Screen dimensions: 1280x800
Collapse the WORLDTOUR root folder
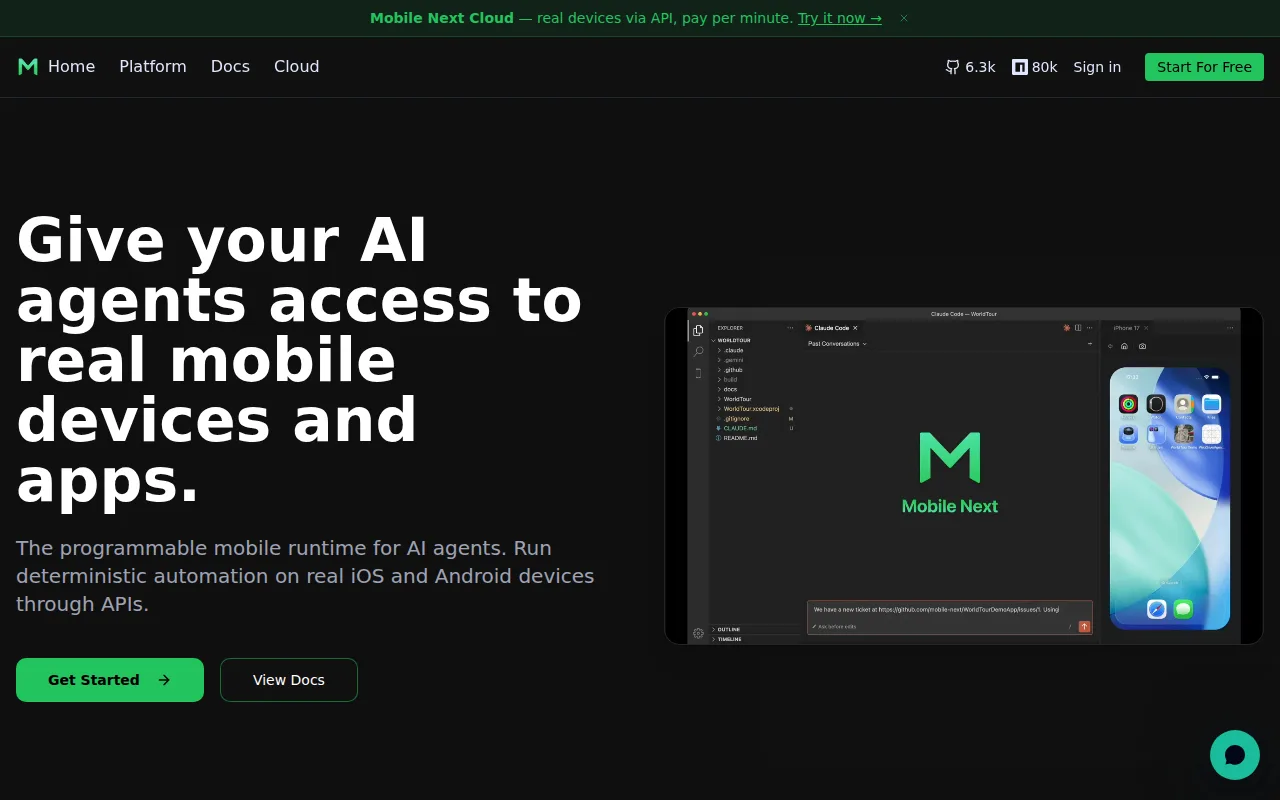733,340
